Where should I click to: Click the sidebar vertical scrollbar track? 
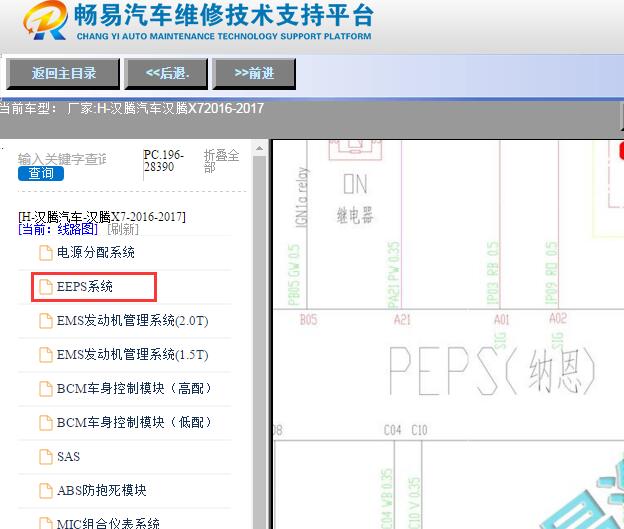(259, 342)
